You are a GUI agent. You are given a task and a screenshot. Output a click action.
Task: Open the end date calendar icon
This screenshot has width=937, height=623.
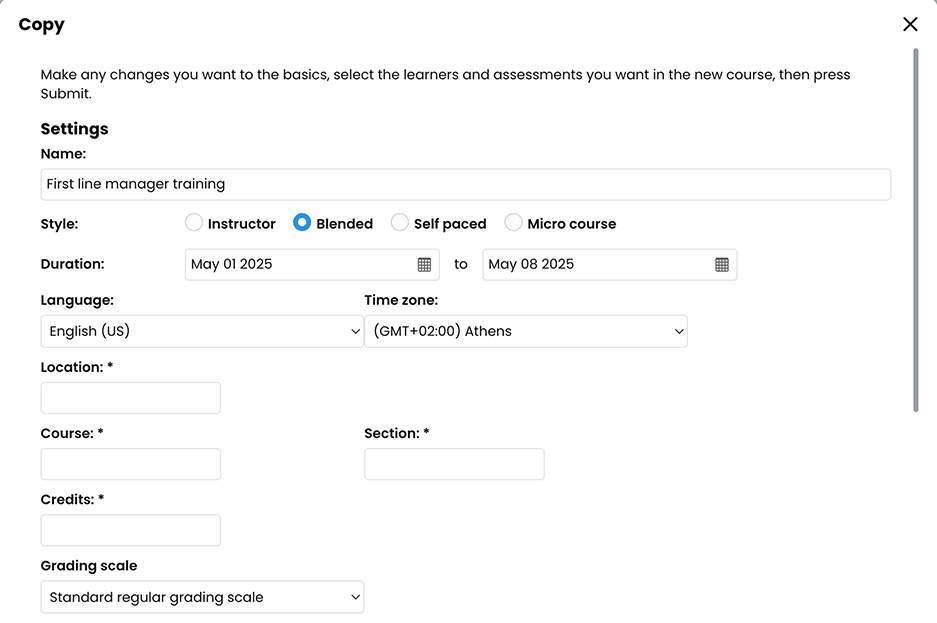pos(722,265)
